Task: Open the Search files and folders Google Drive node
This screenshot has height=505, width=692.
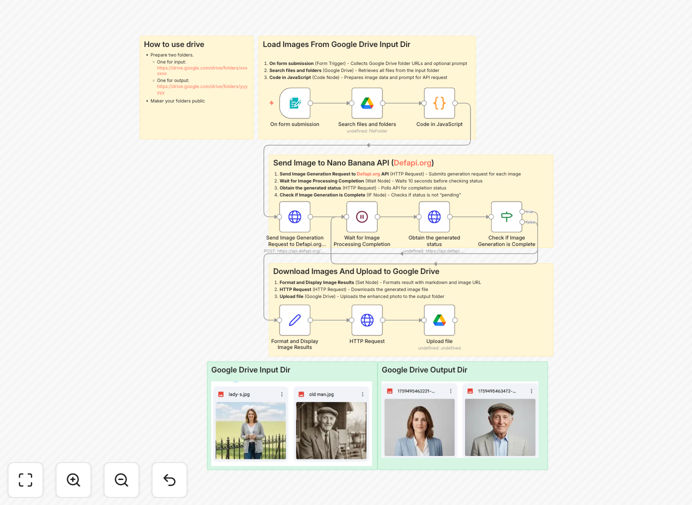Action: [x=367, y=103]
